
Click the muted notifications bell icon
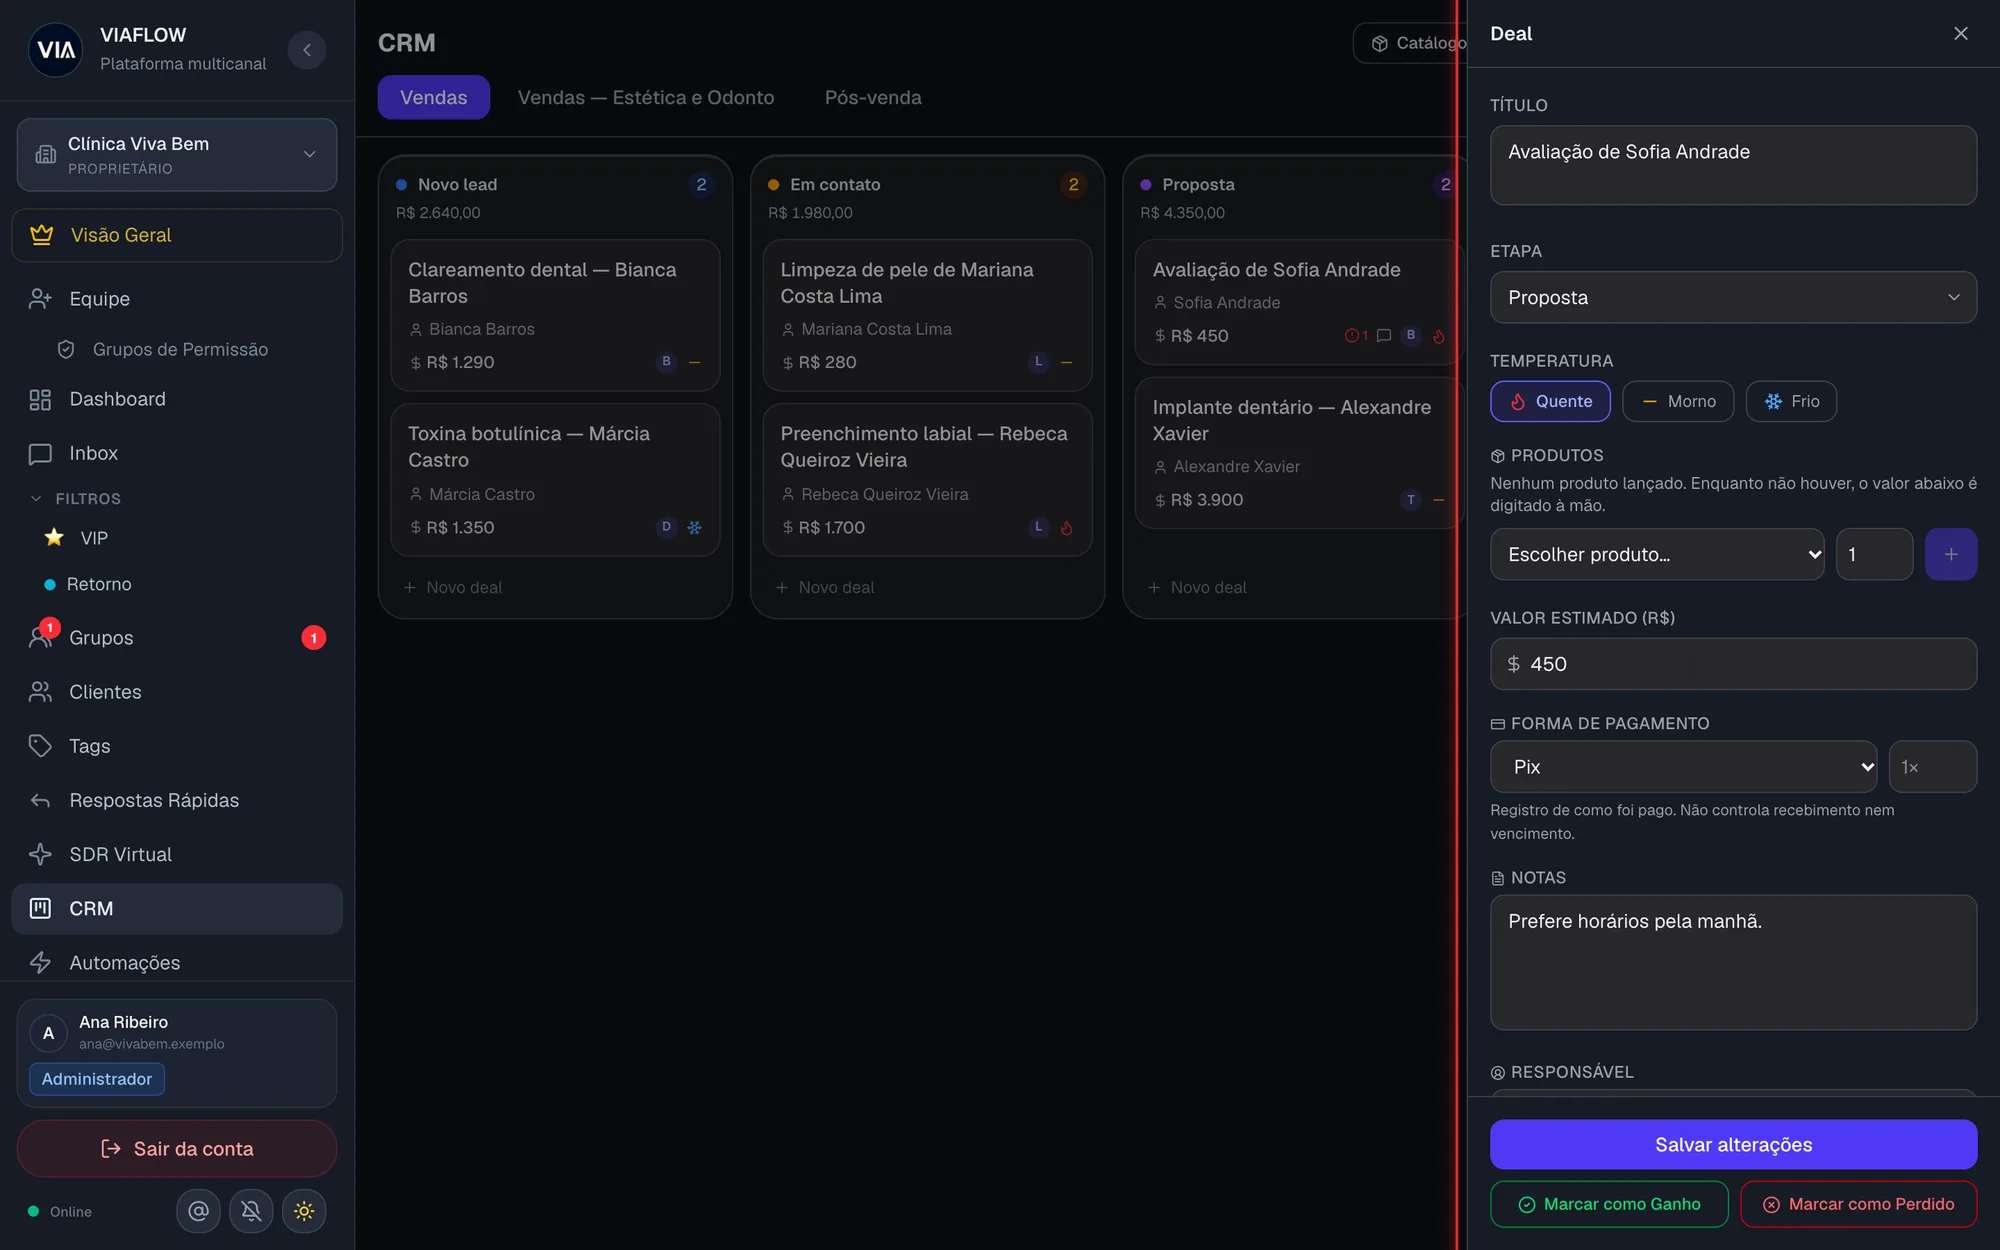[251, 1211]
